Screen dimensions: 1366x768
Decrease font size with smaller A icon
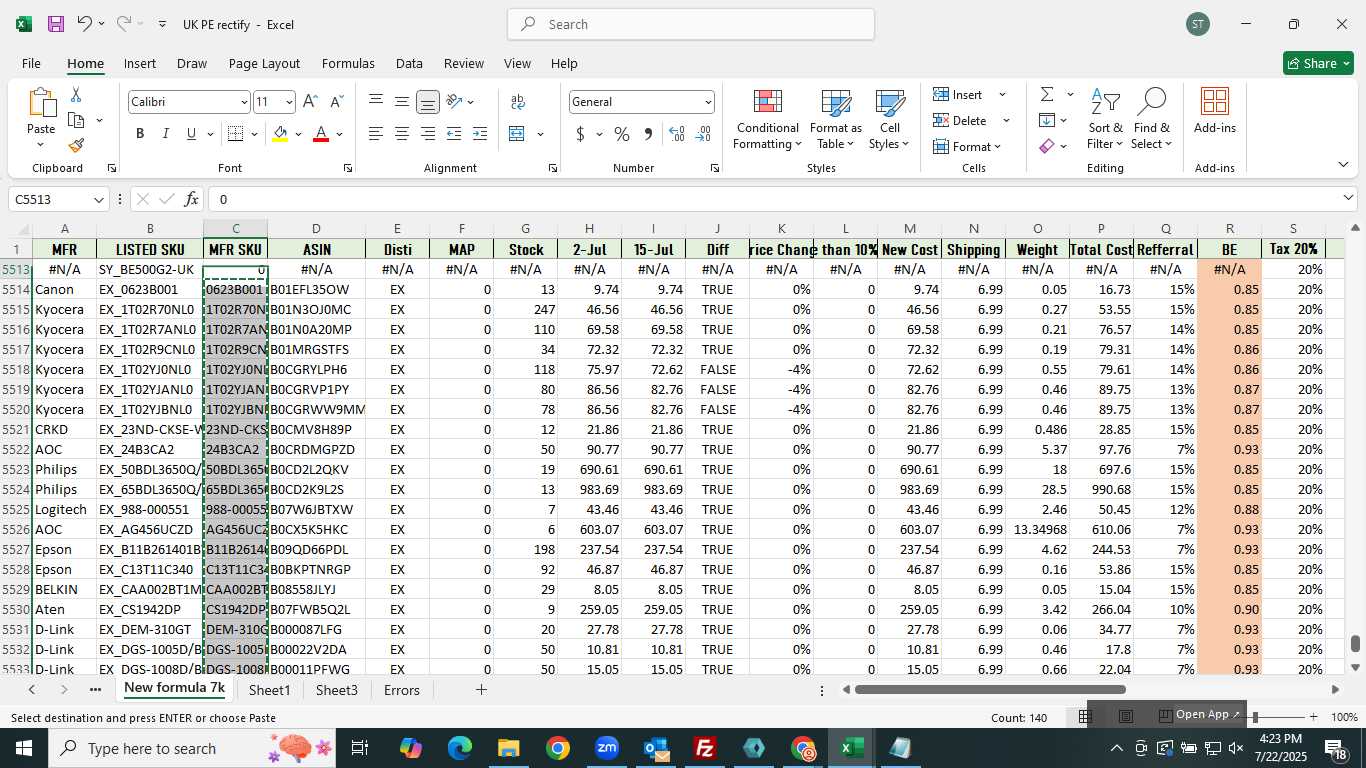click(336, 102)
